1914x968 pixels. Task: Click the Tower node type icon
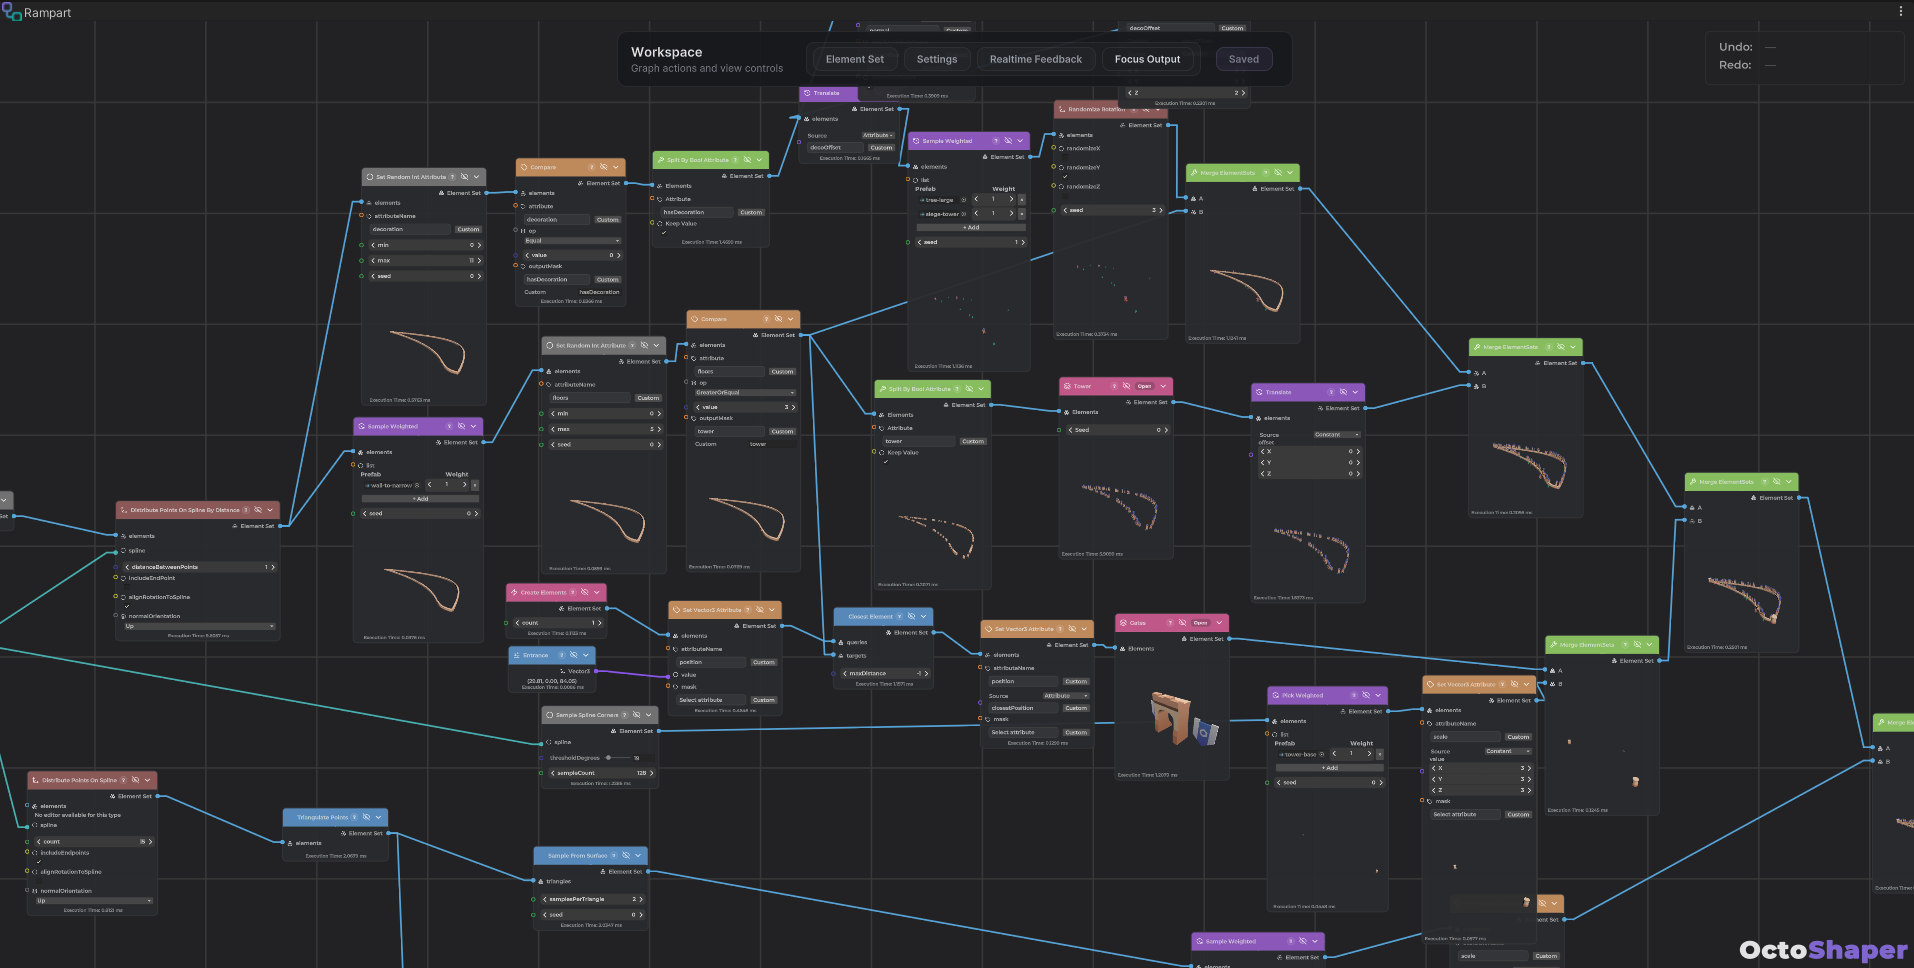click(1067, 386)
